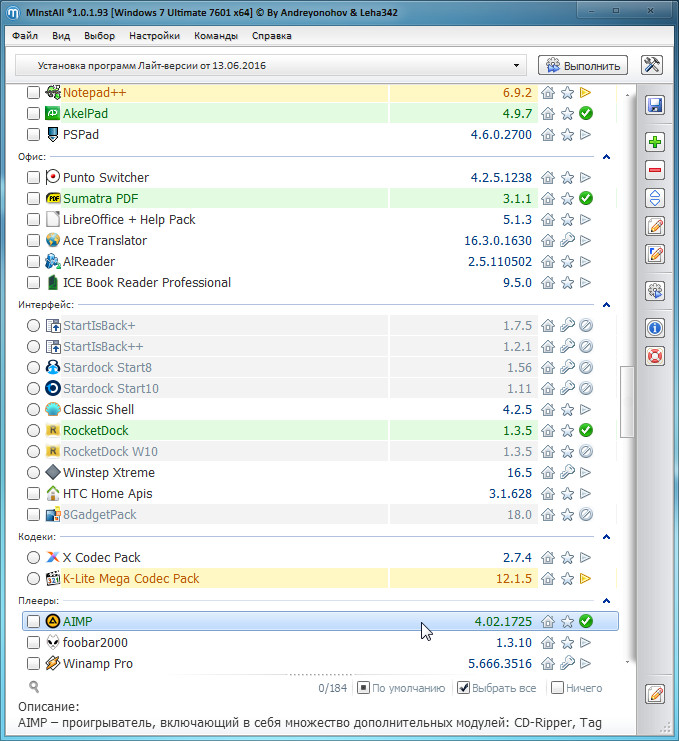Viewport: 679px width, 741px height.
Task: Toggle the 'Ничего' checkbox
Action: pyautogui.click(x=558, y=688)
